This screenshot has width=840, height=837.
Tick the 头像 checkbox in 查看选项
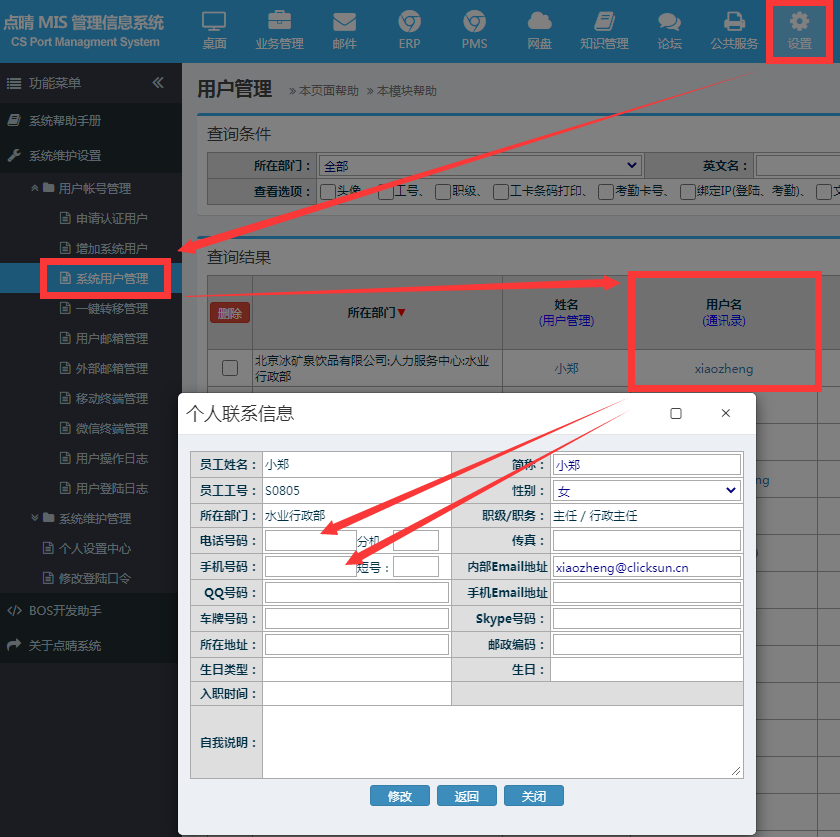tap(328, 192)
